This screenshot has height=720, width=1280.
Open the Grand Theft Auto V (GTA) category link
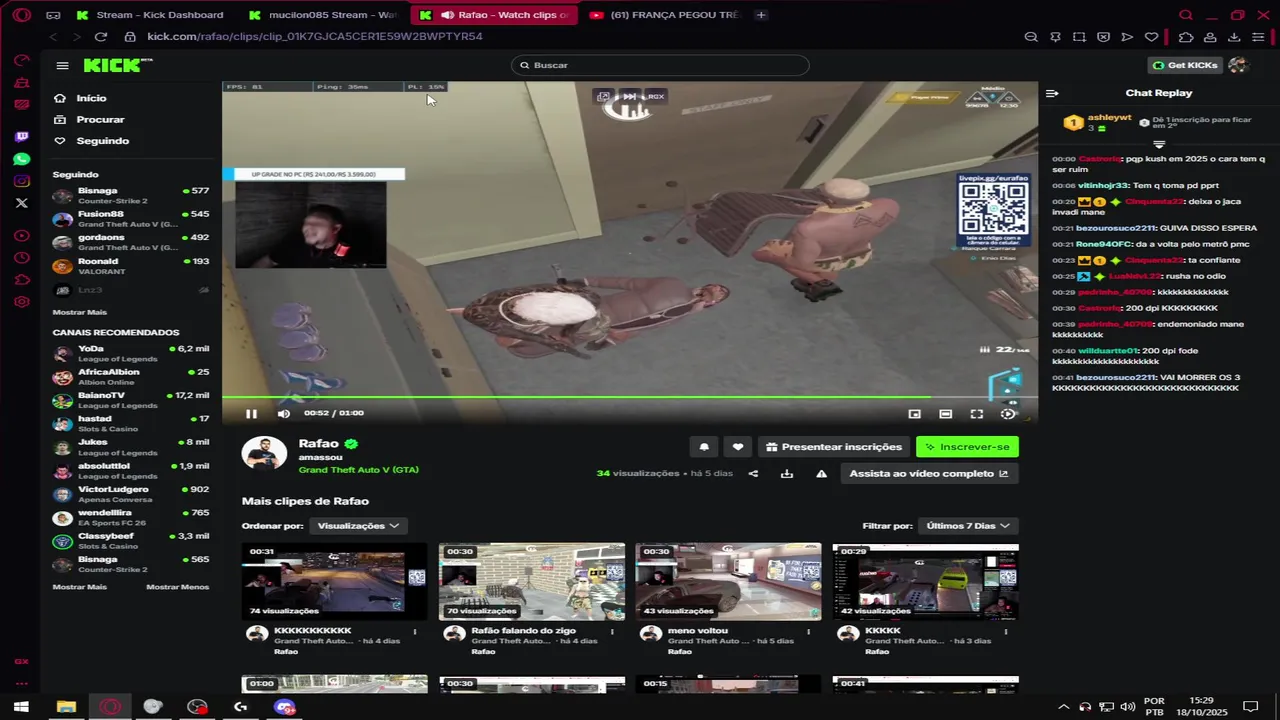358,470
